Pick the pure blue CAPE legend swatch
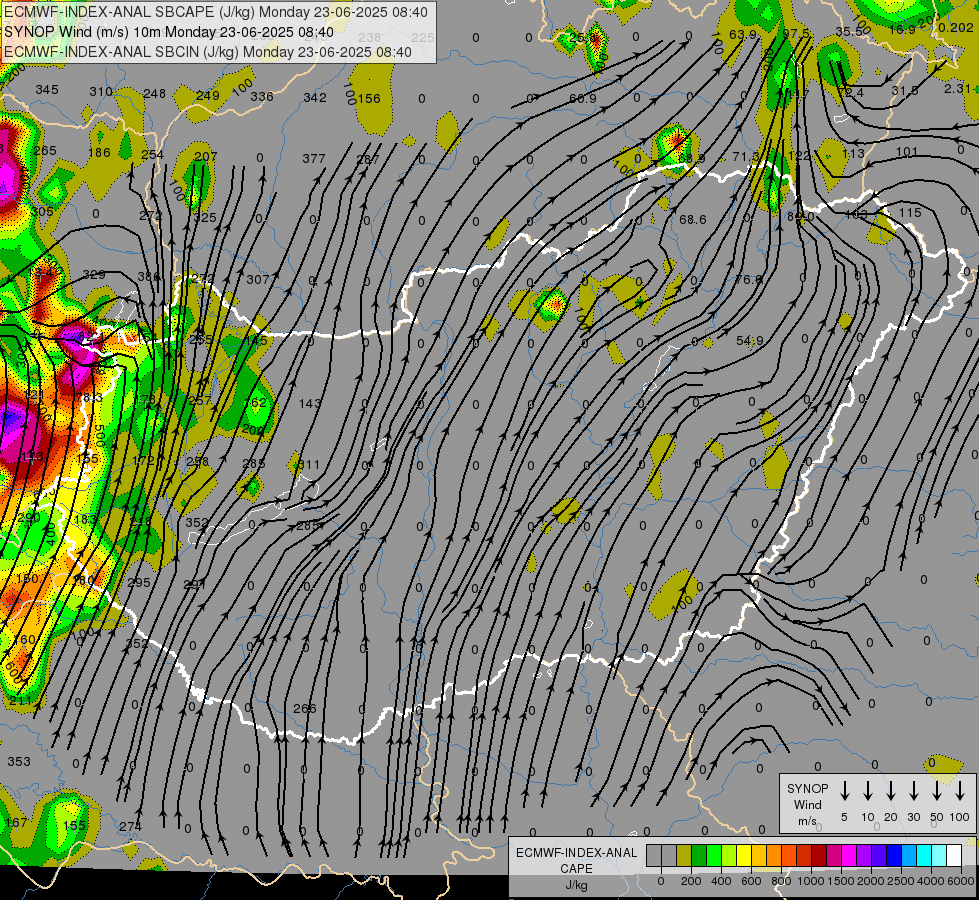 [x=893, y=856]
